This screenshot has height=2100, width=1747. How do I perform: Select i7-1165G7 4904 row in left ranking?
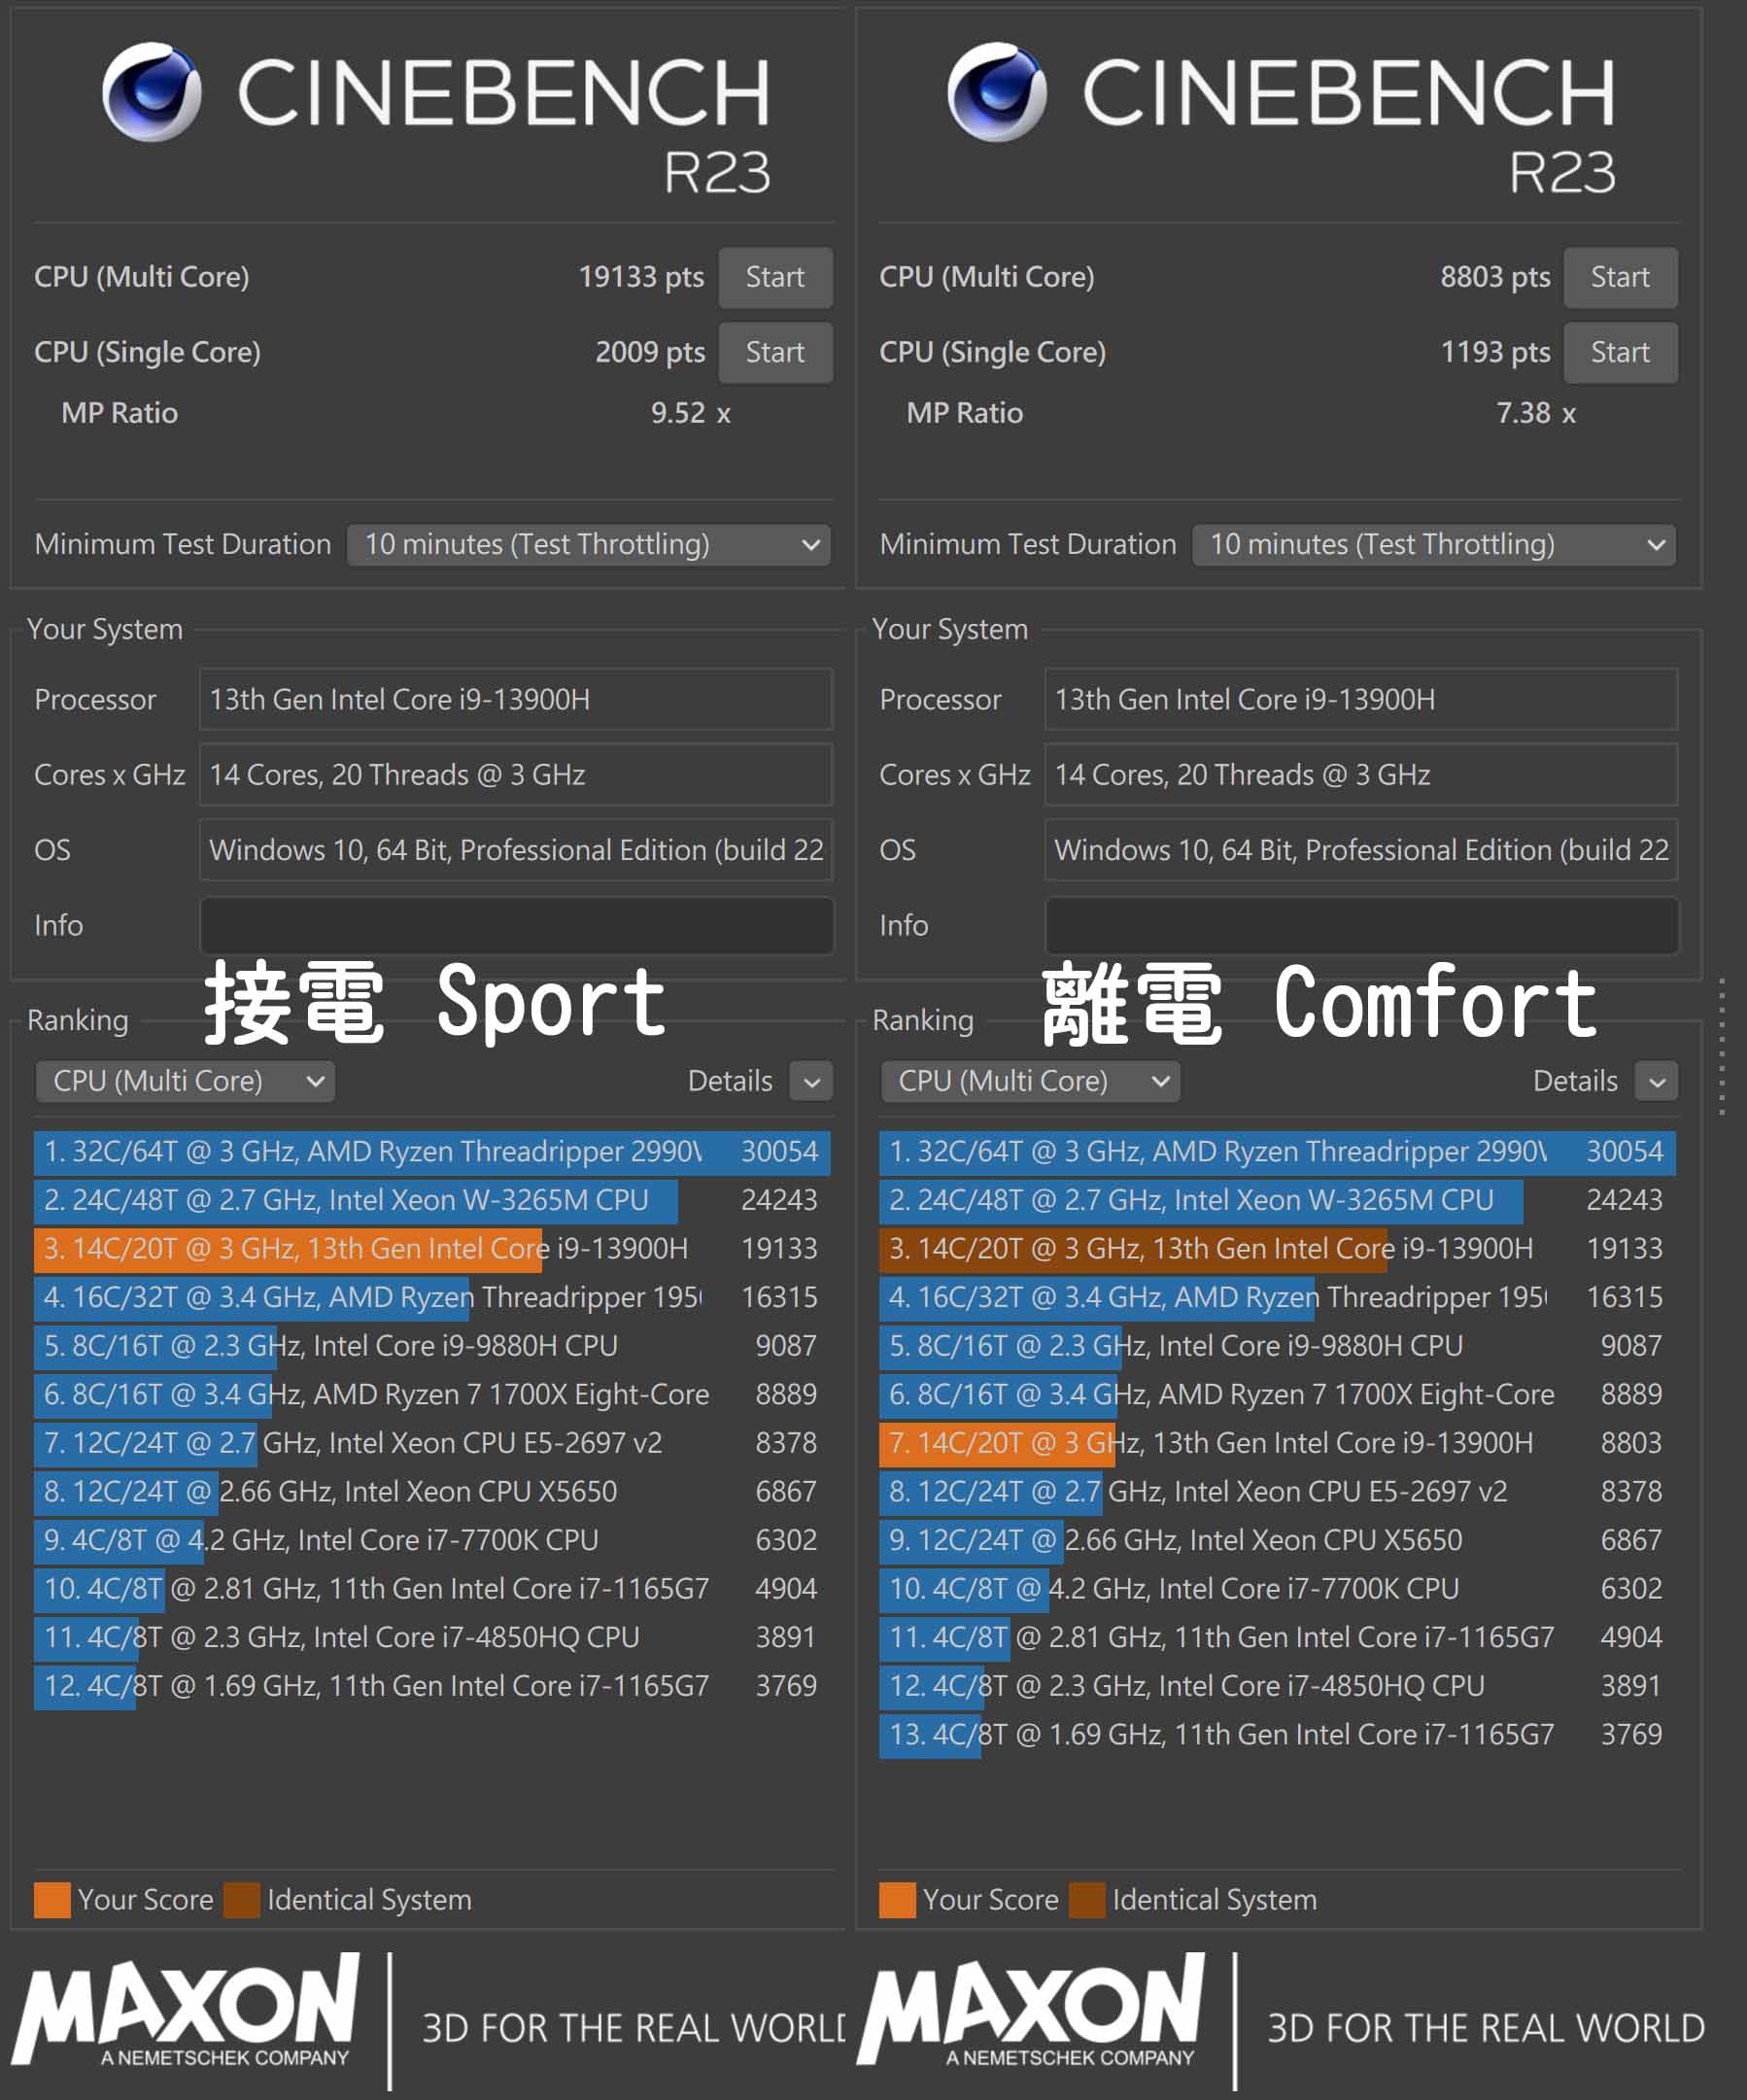pos(432,1589)
